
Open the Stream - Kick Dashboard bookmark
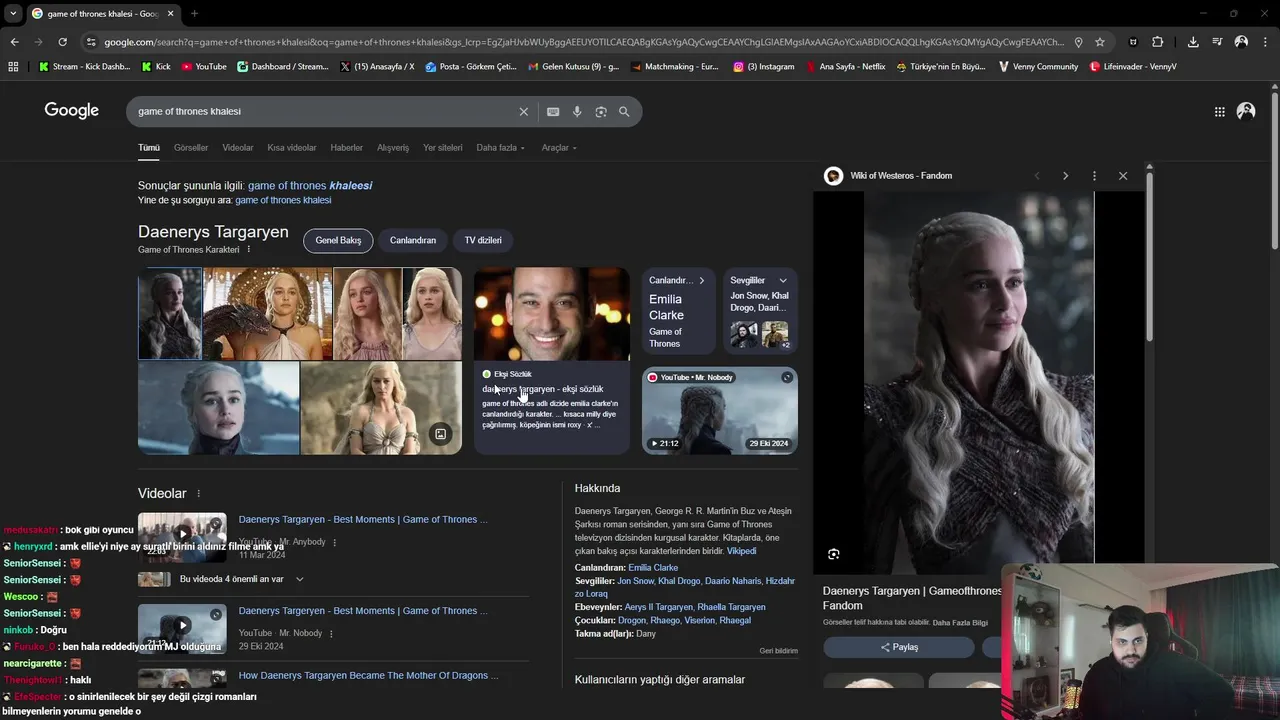coord(84,67)
